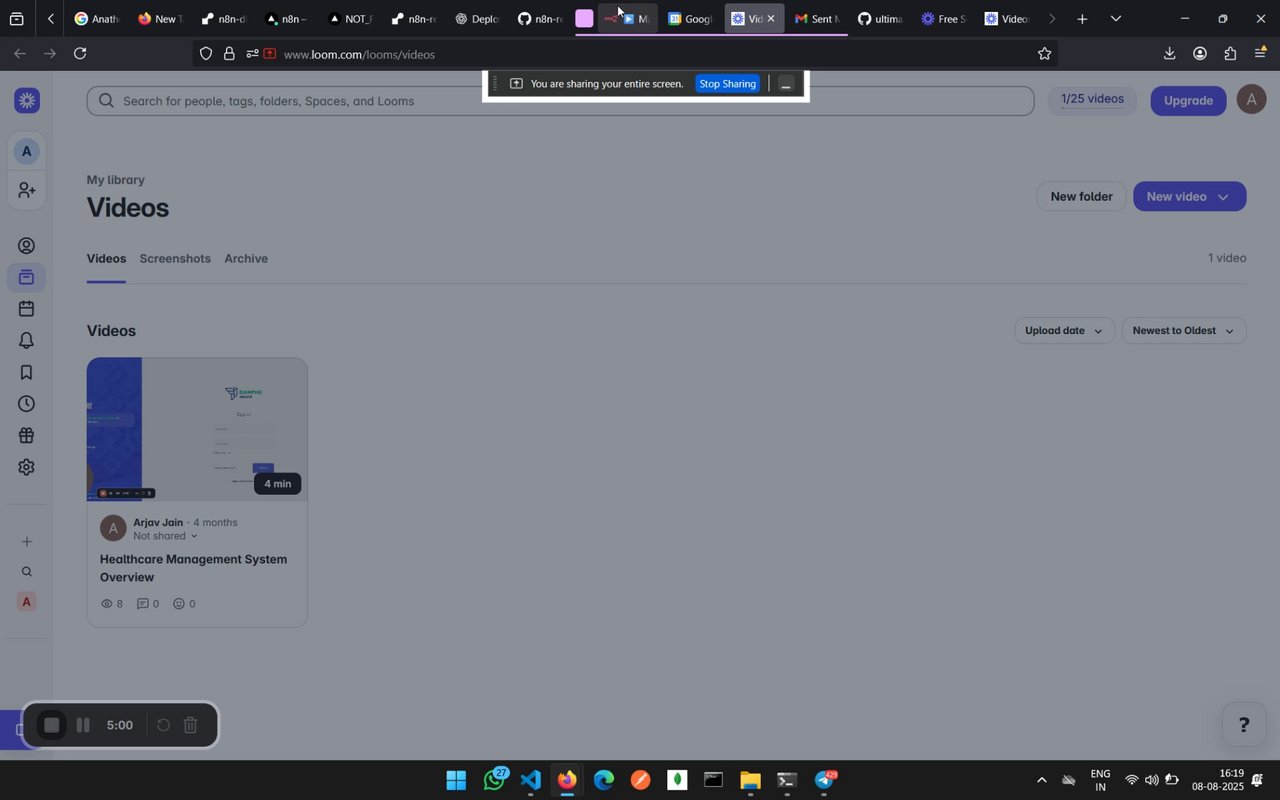
Task: Open notifications bell in Loom sidebar
Action: (27, 341)
